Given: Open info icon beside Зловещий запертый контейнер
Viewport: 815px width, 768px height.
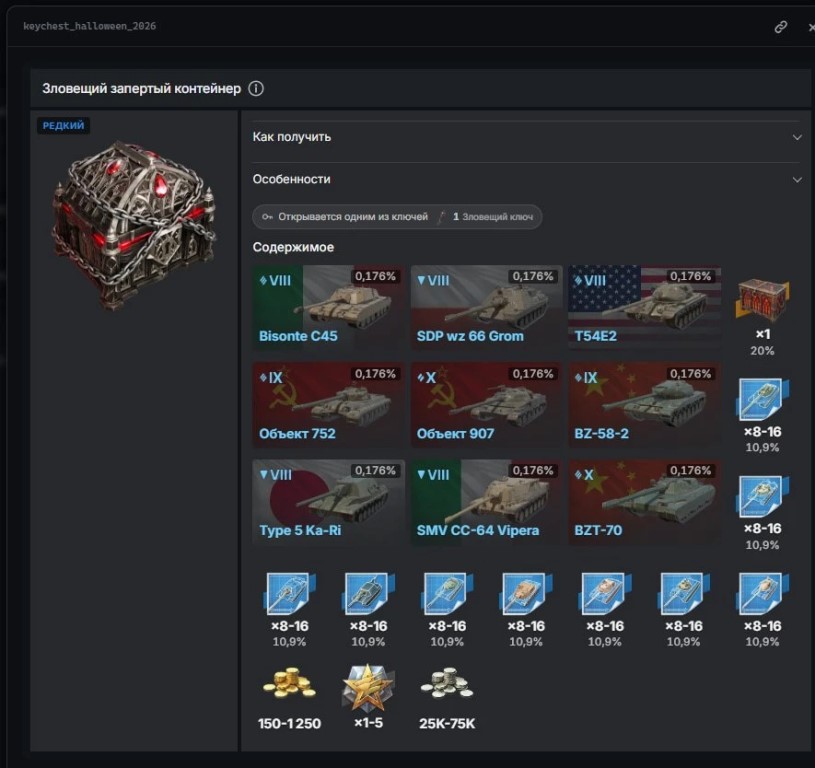Looking at the screenshot, I should pos(256,89).
